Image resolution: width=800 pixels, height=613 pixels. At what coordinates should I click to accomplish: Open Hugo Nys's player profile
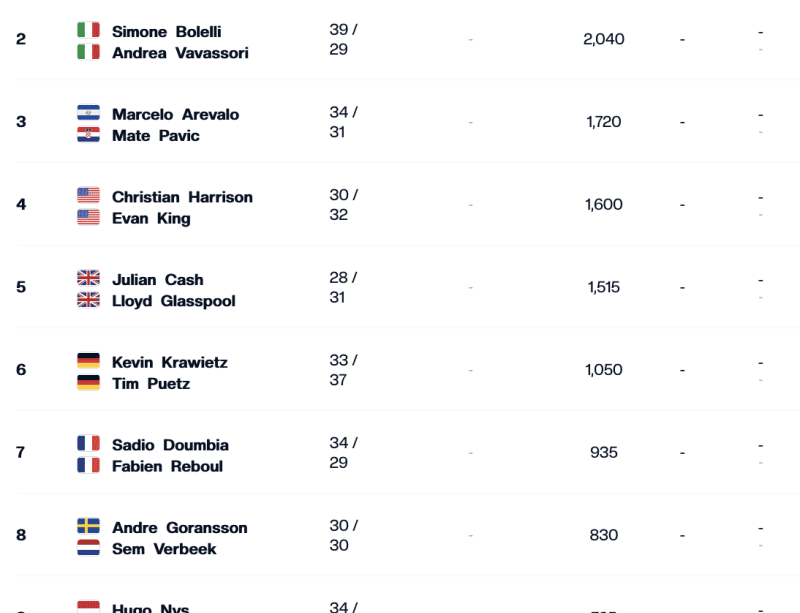(151, 608)
